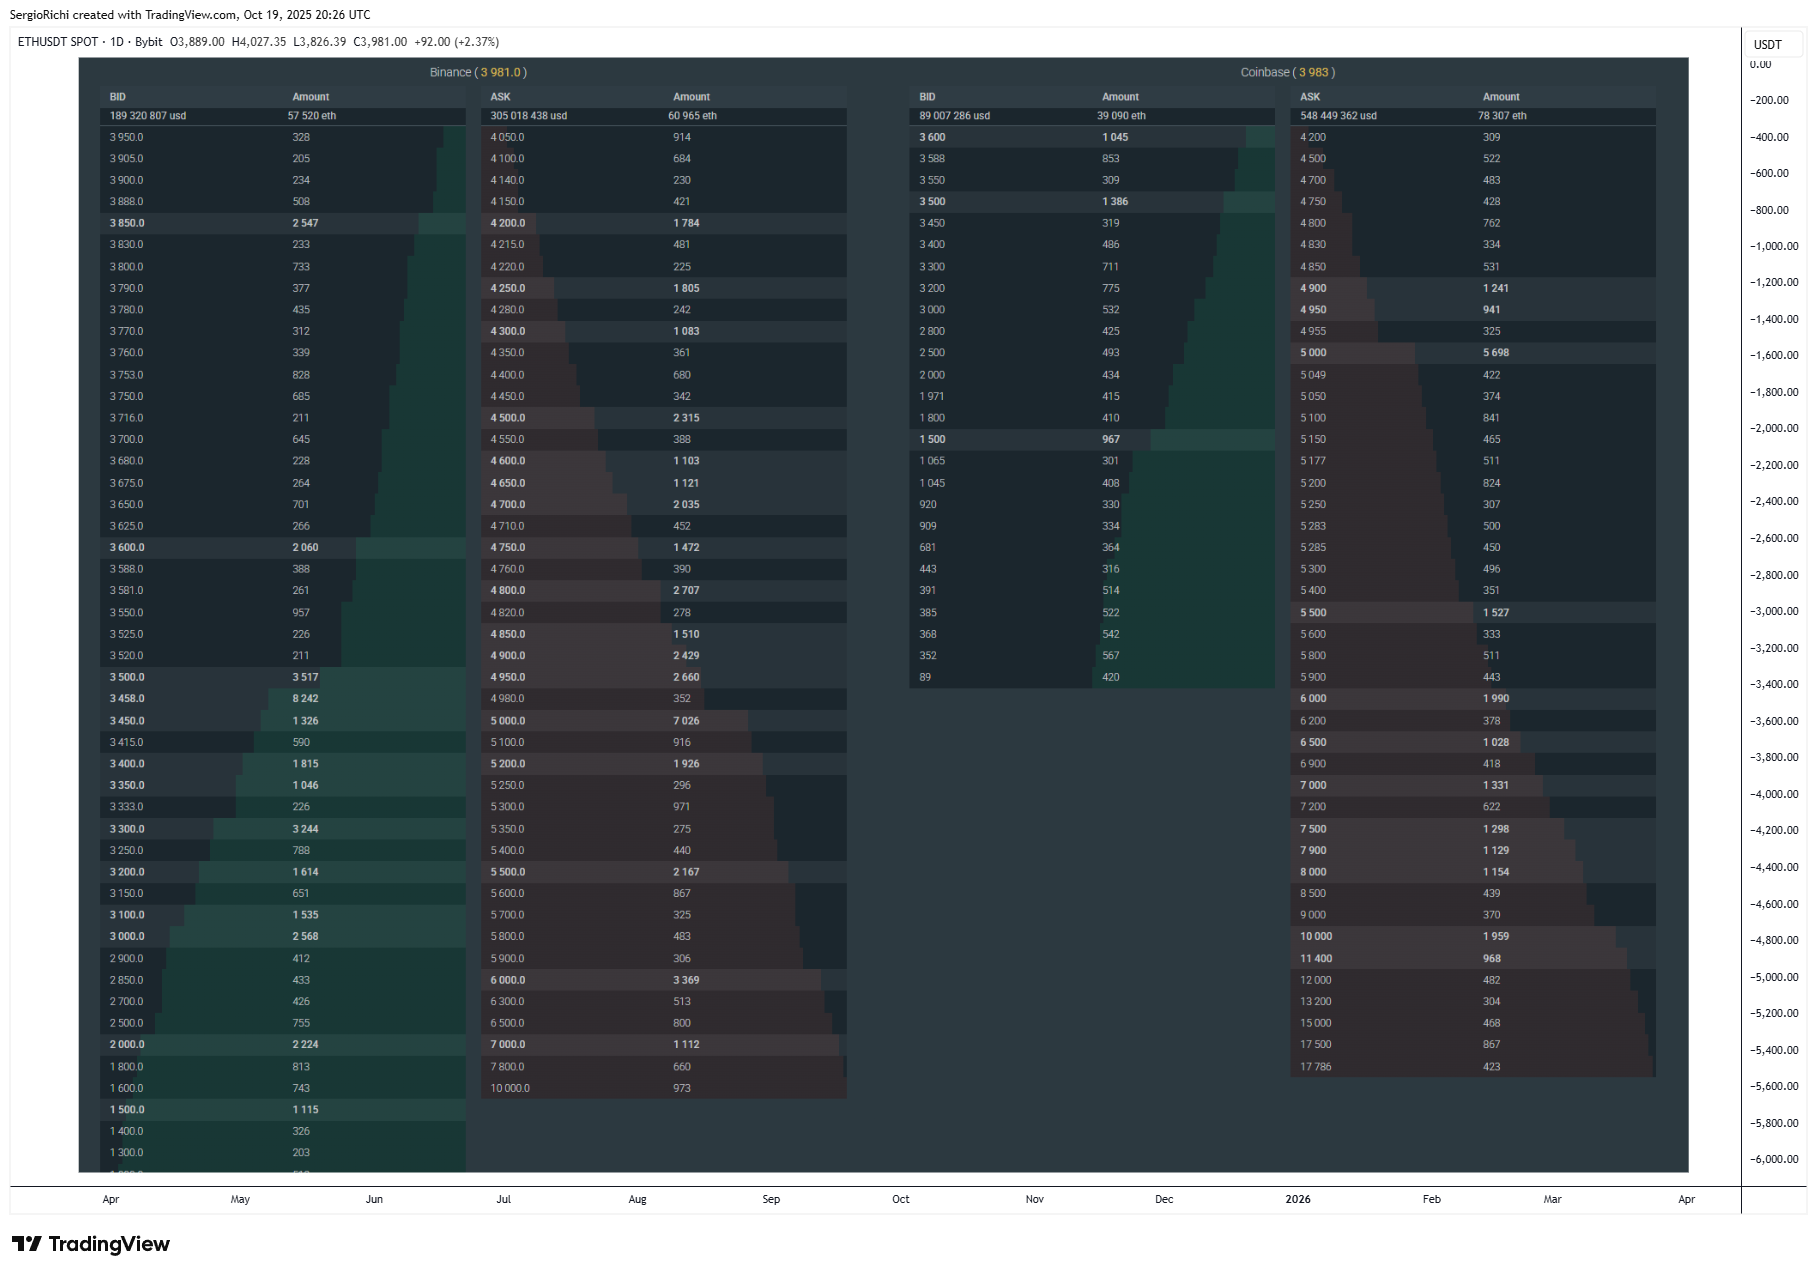Click the SergioRichi author credit line
The height and width of the screenshot is (1274, 1817).
coord(190,15)
